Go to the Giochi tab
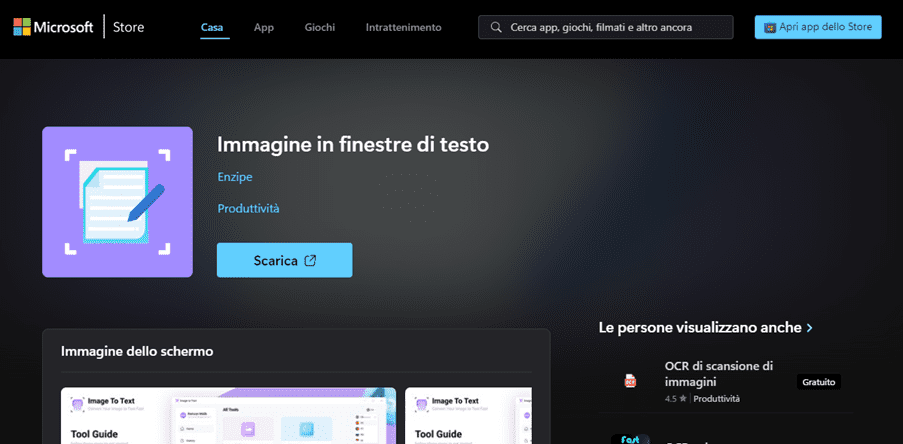 click(x=320, y=27)
